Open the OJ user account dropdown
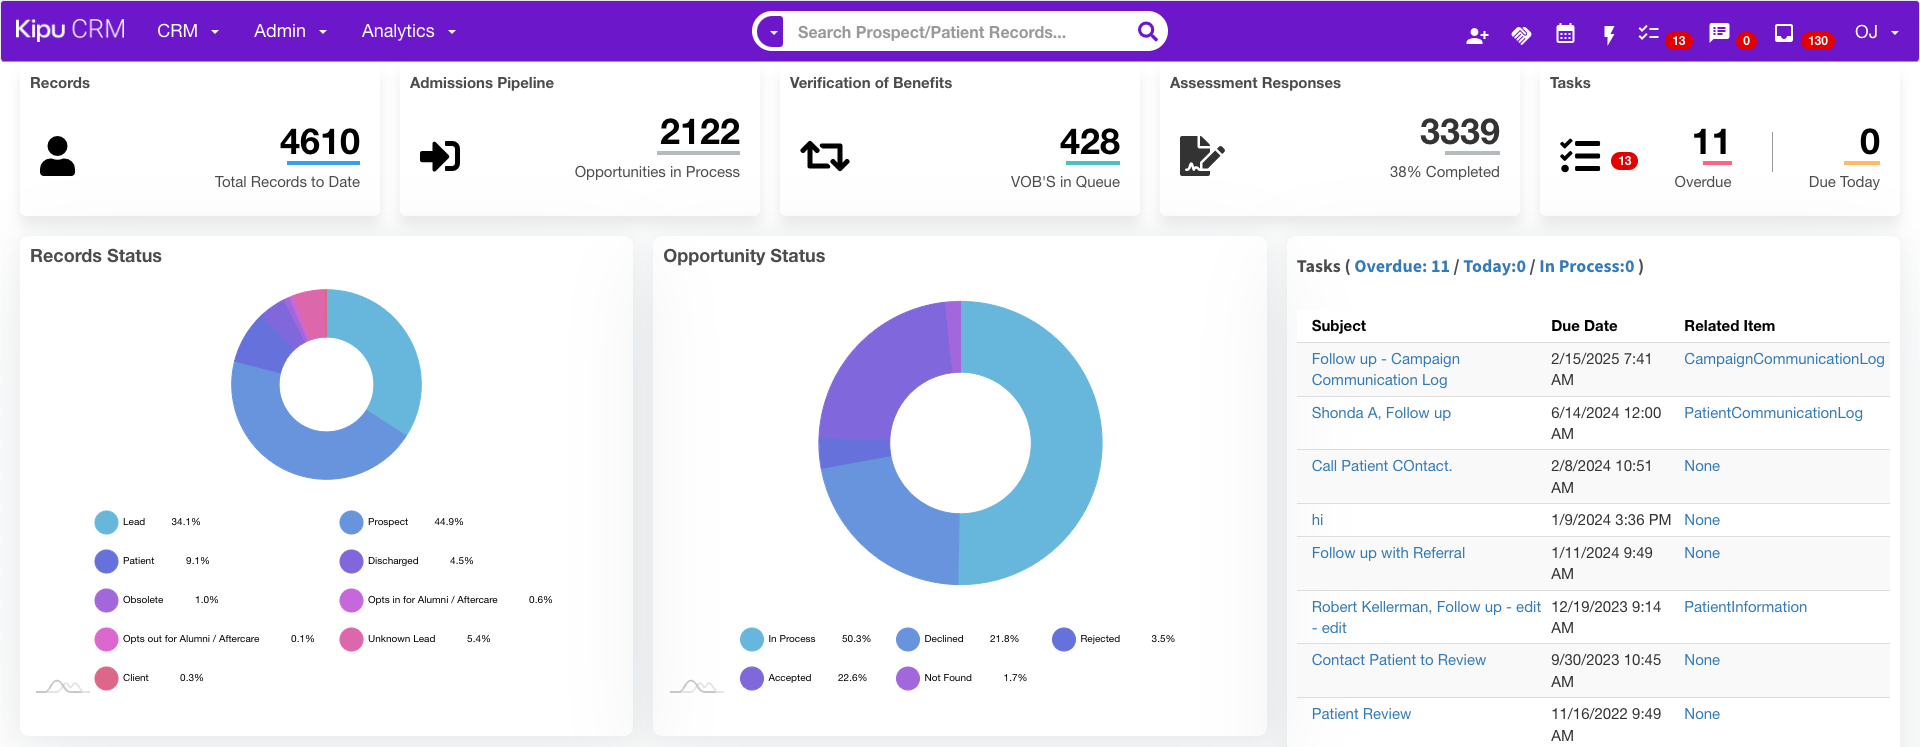This screenshot has height=747, width=1920. pos(1876,32)
